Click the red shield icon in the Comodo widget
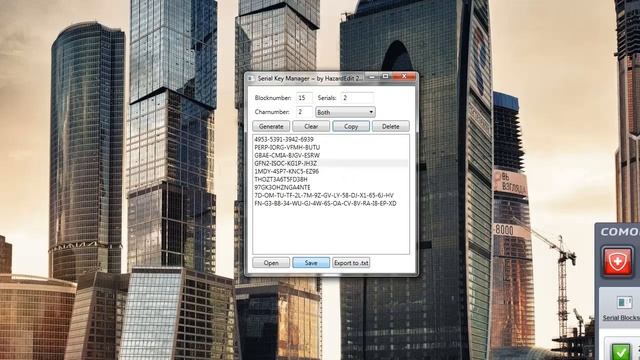 (618, 261)
